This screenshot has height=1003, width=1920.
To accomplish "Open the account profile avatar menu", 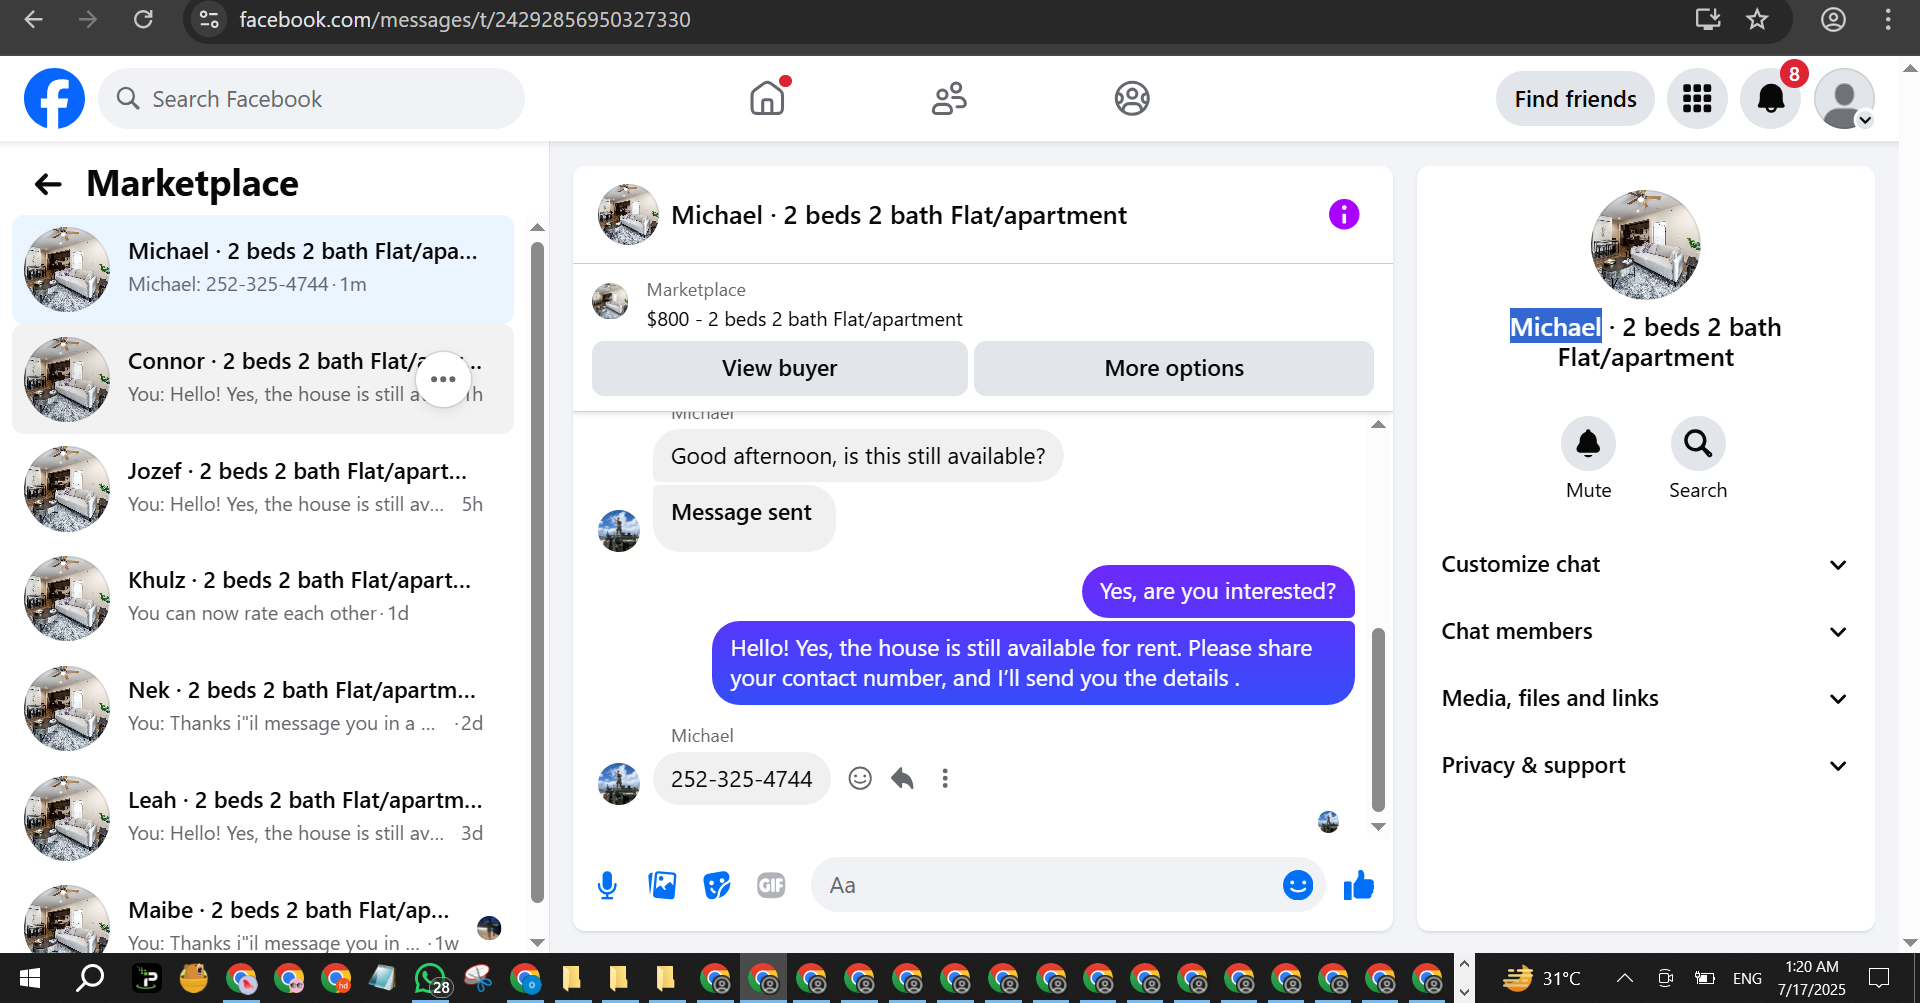I will point(1844,98).
